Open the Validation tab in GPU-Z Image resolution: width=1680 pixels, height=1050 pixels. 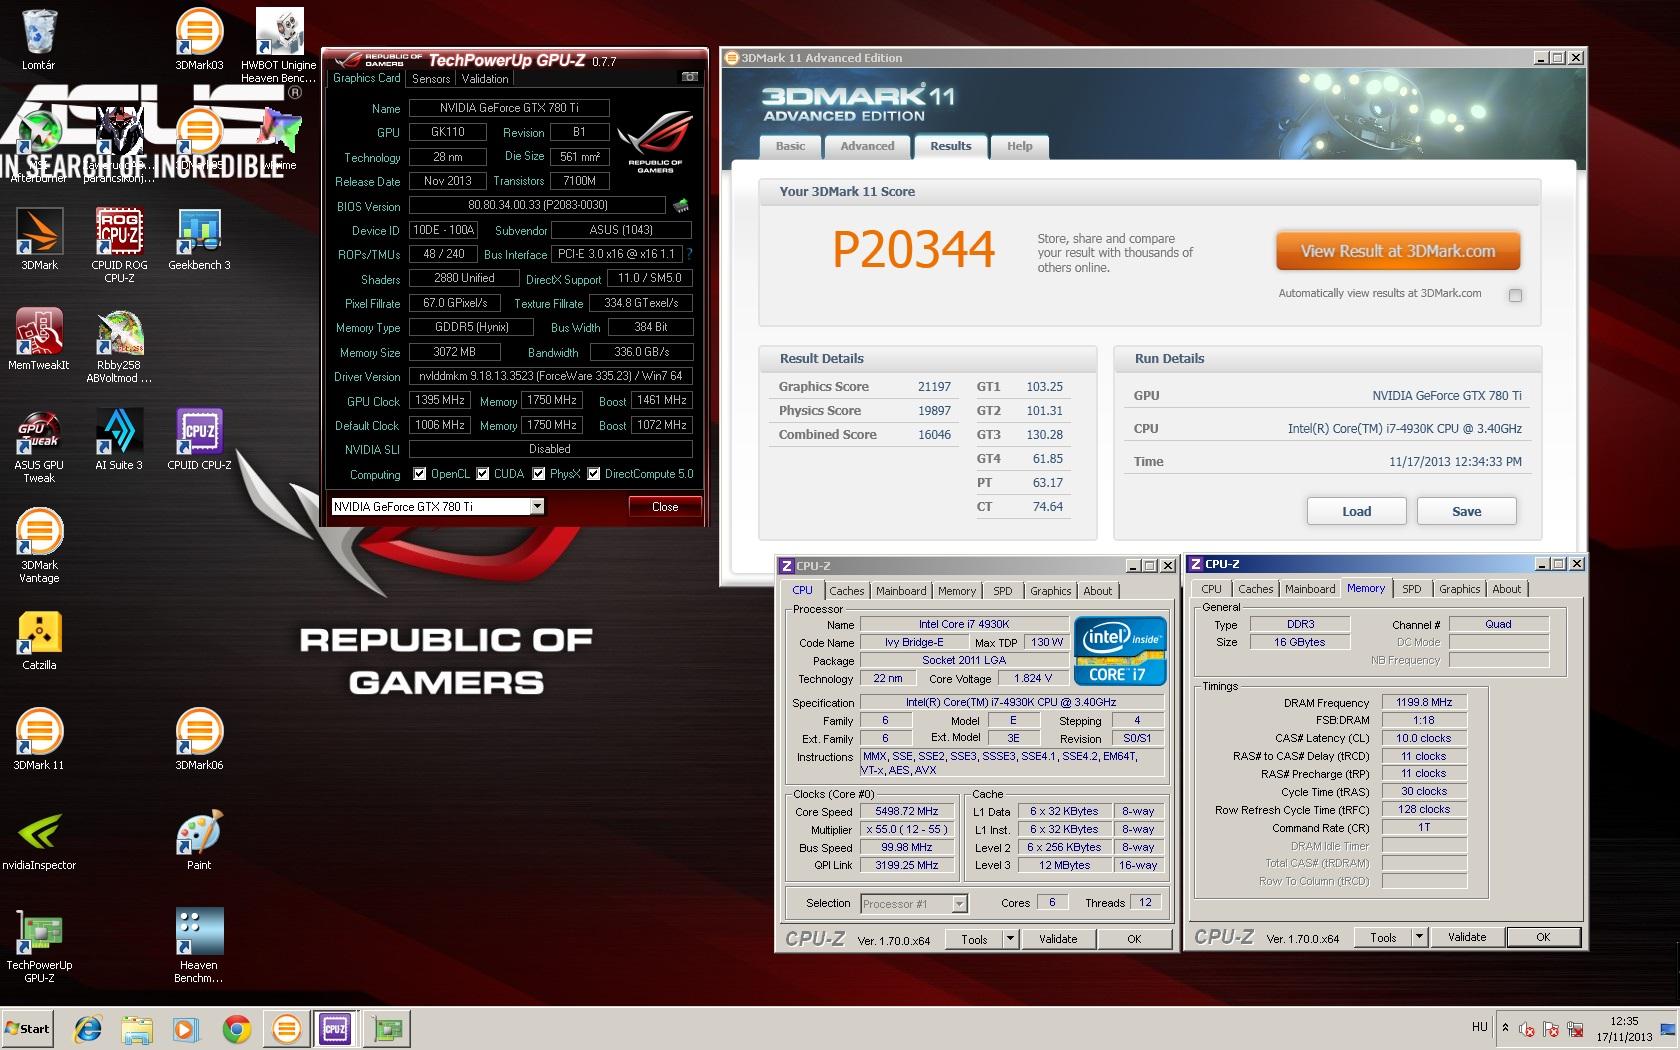pyautogui.click(x=485, y=78)
